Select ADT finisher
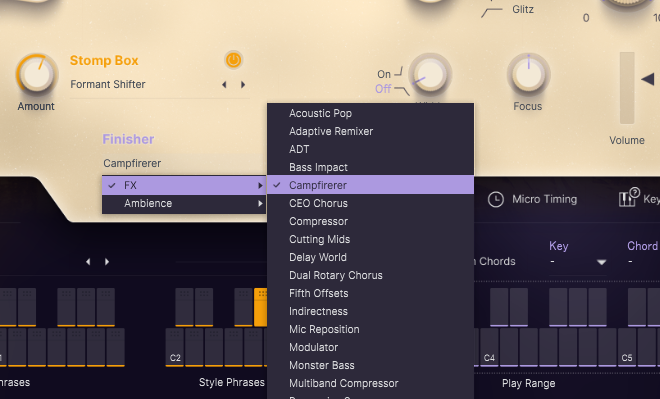 pos(370,149)
